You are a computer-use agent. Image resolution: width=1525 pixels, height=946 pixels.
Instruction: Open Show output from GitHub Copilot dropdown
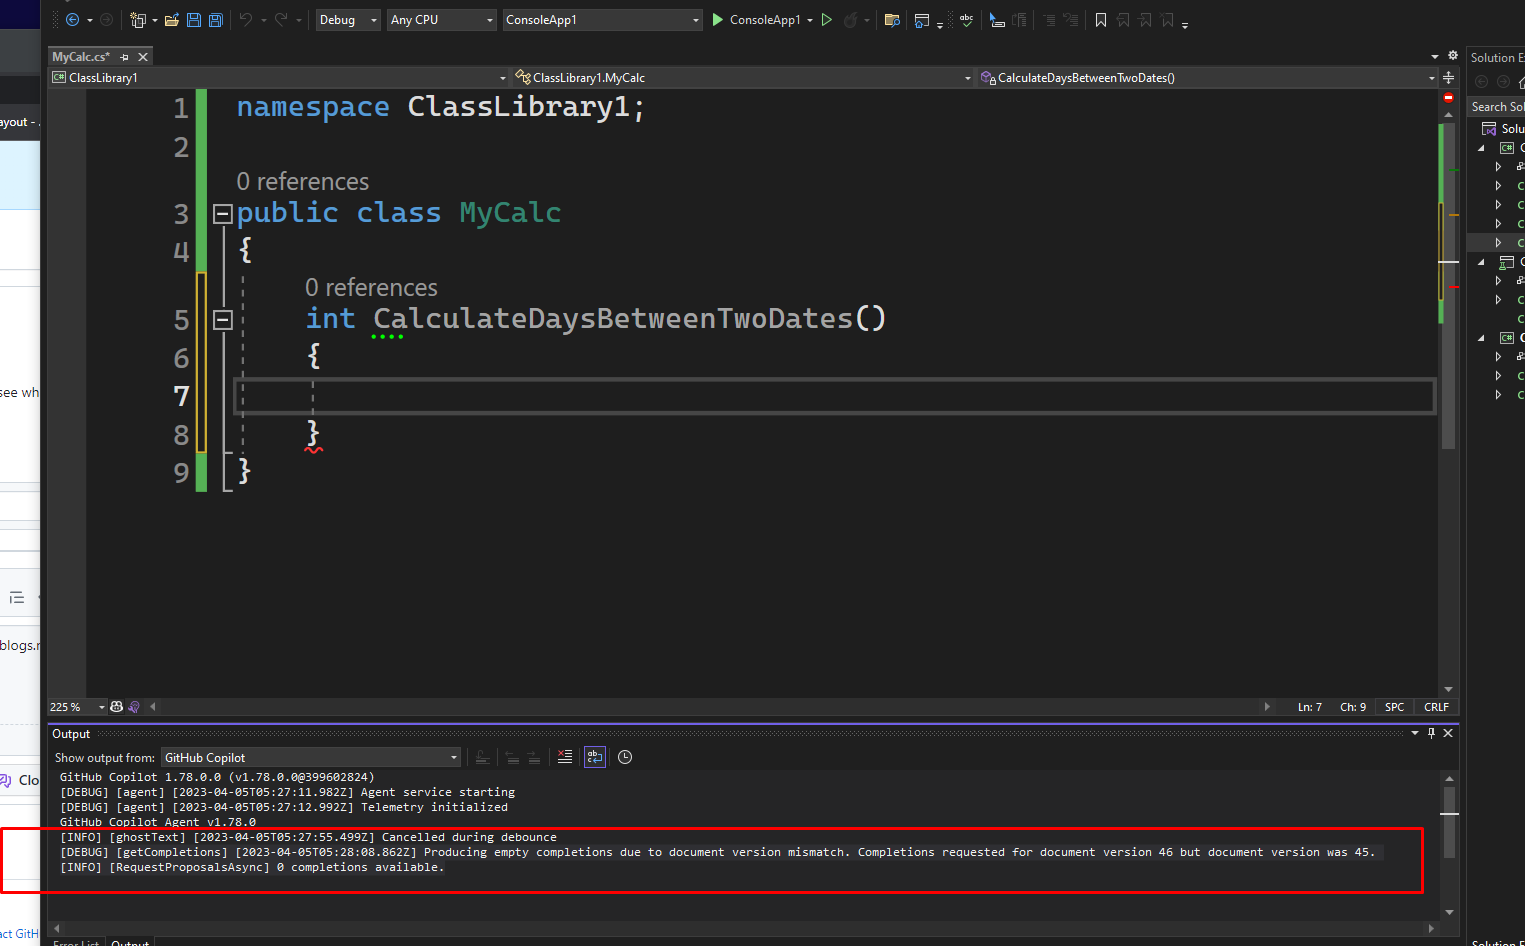click(x=311, y=758)
